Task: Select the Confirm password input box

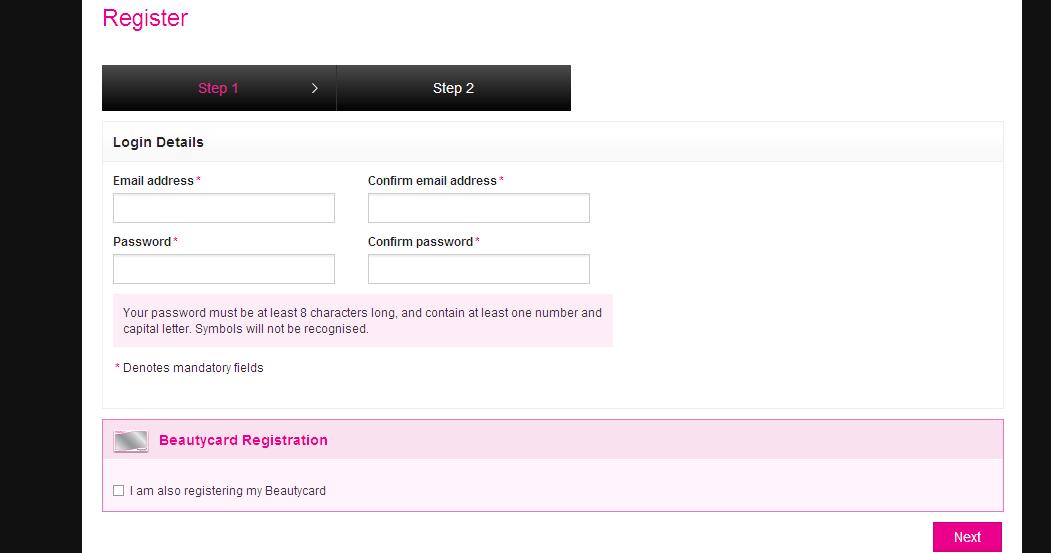Action: tap(479, 269)
